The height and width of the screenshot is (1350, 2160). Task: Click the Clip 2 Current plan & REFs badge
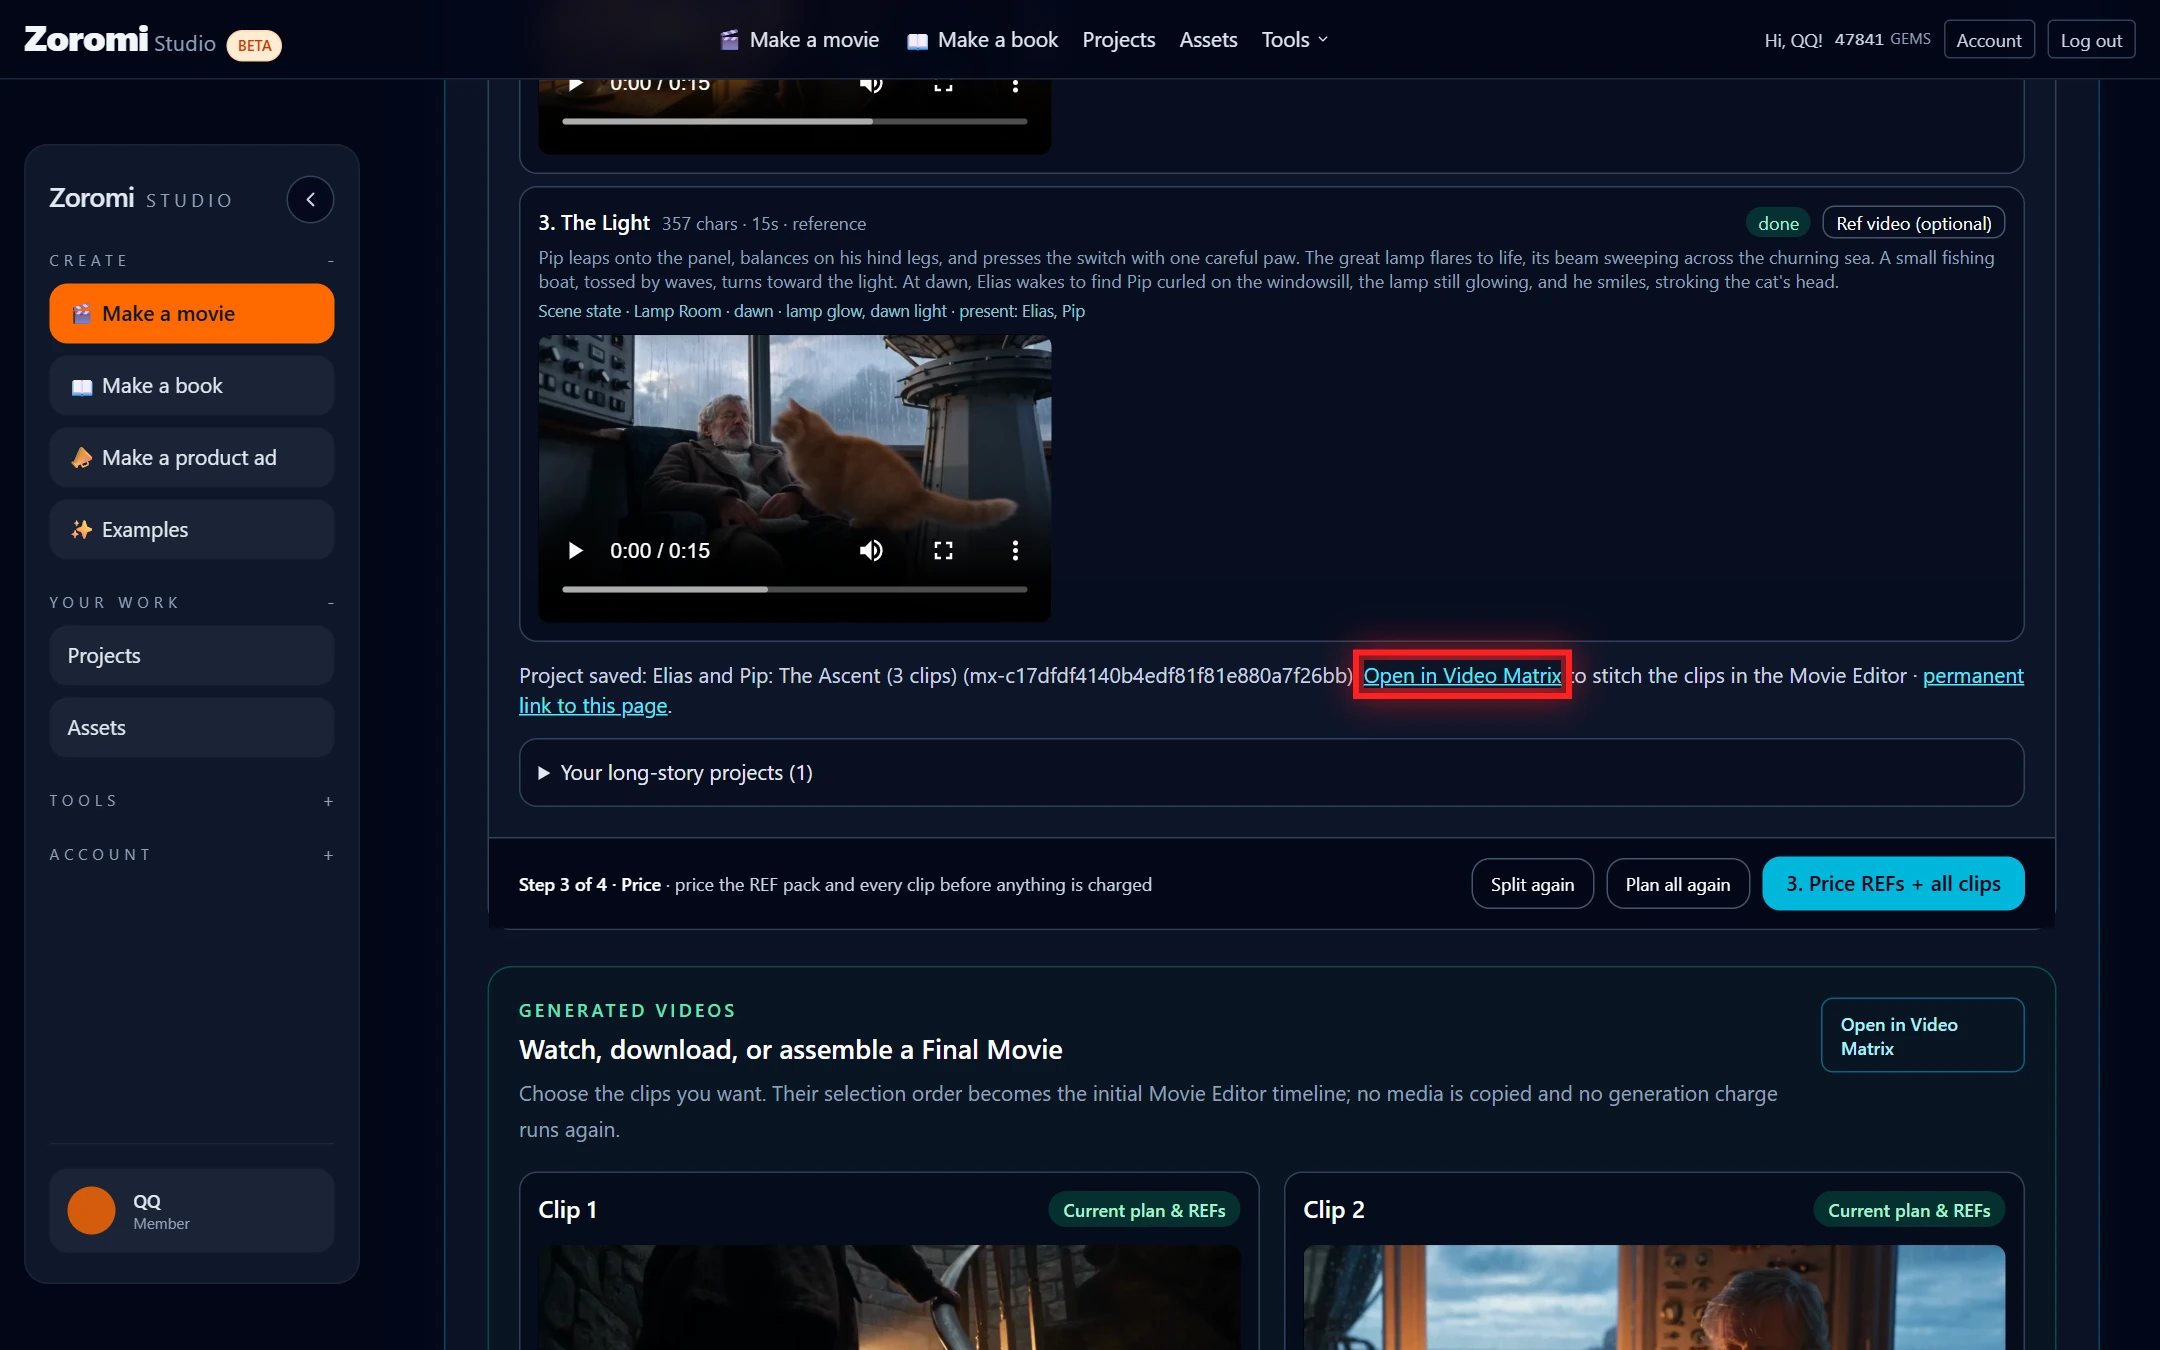[x=1909, y=1210]
